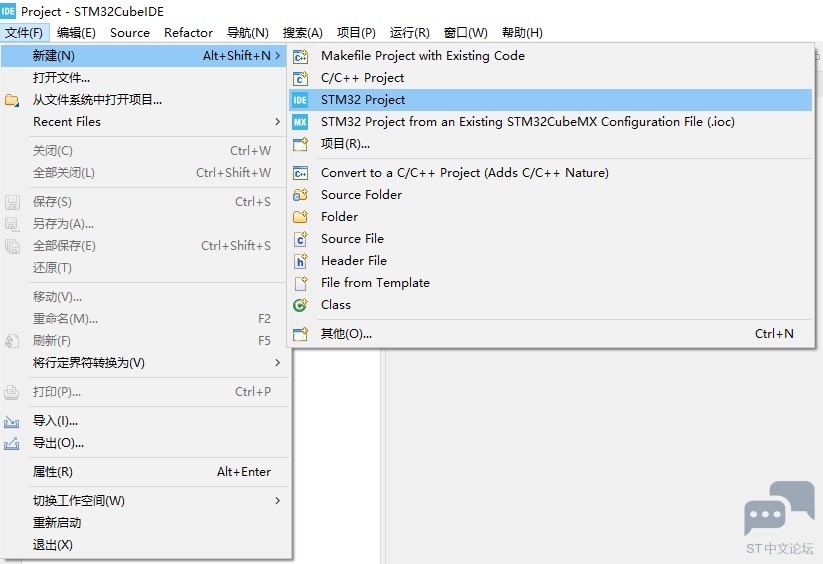Expand the 新建(N) submenu arrow

278,56
